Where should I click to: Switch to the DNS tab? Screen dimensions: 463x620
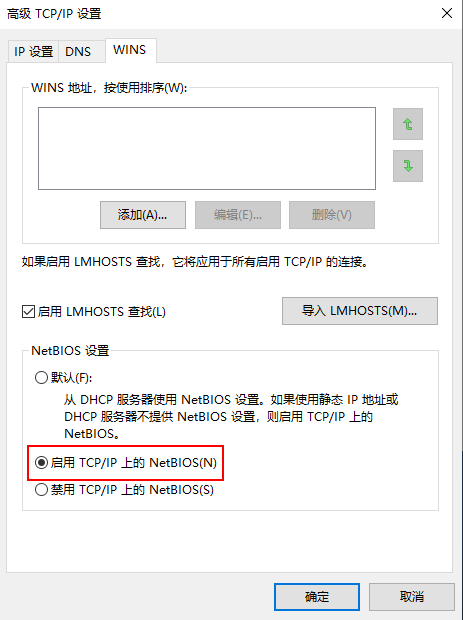(78, 51)
